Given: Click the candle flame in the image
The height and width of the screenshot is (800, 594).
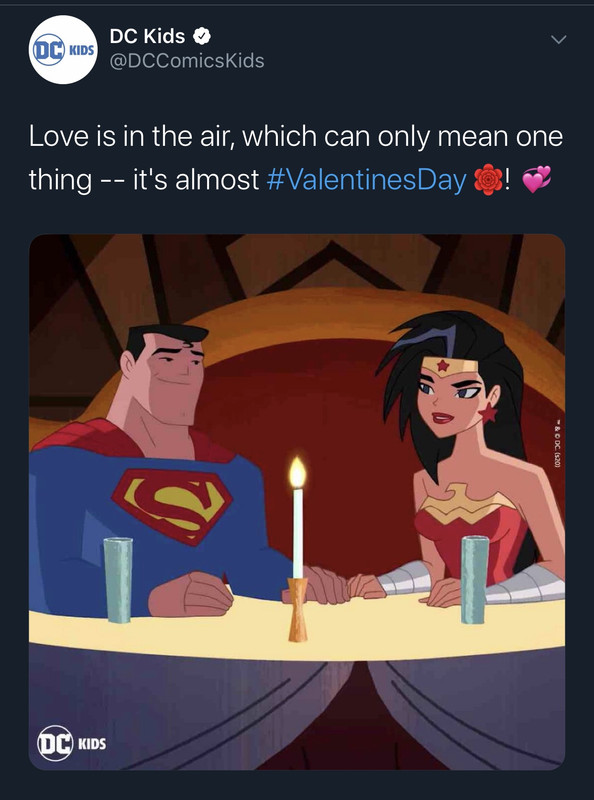Looking at the screenshot, I should point(298,472).
